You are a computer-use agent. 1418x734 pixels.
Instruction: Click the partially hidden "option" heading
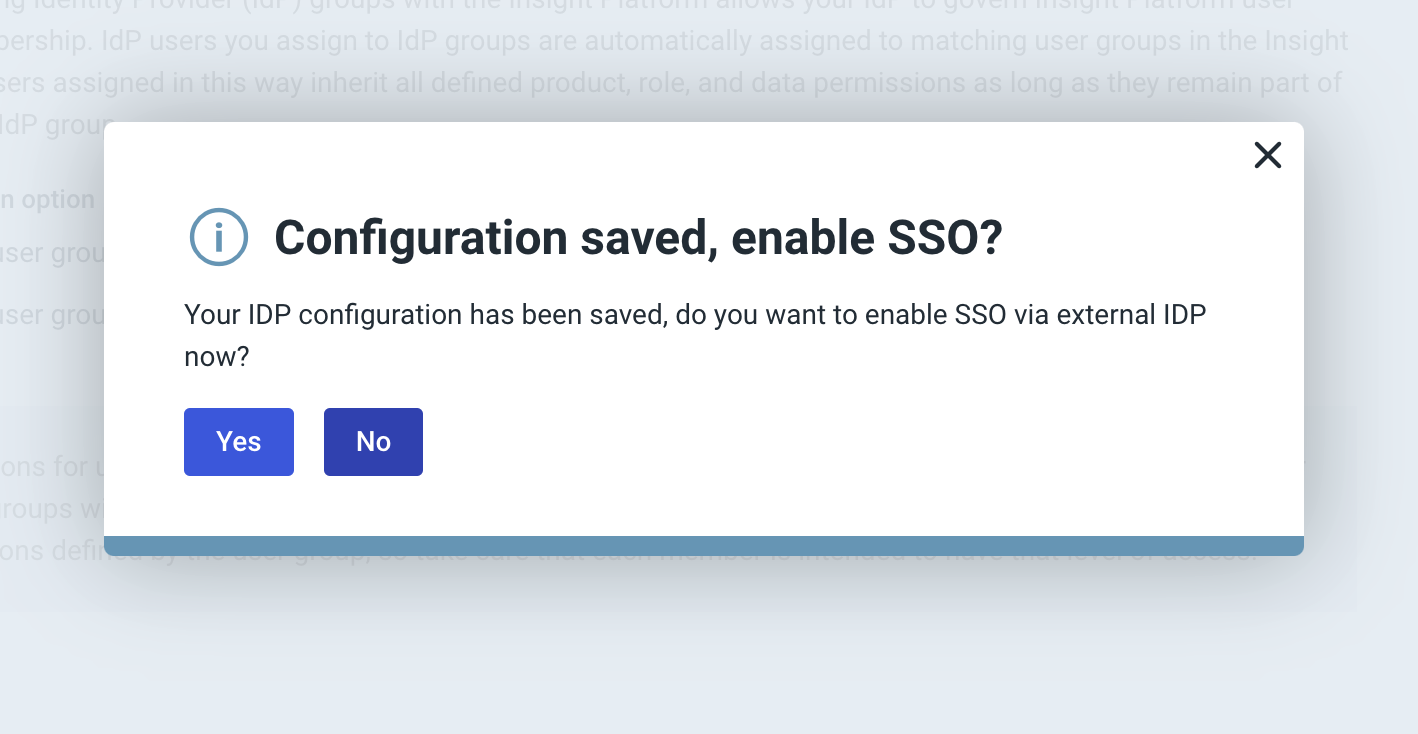coord(58,200)
